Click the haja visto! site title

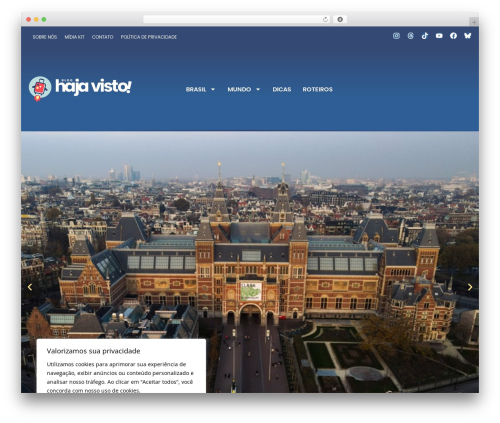tap(93, 86)
